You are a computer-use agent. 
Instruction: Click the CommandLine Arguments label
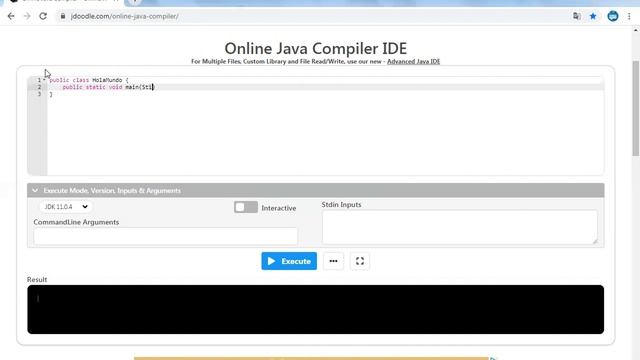click(76, 222)
